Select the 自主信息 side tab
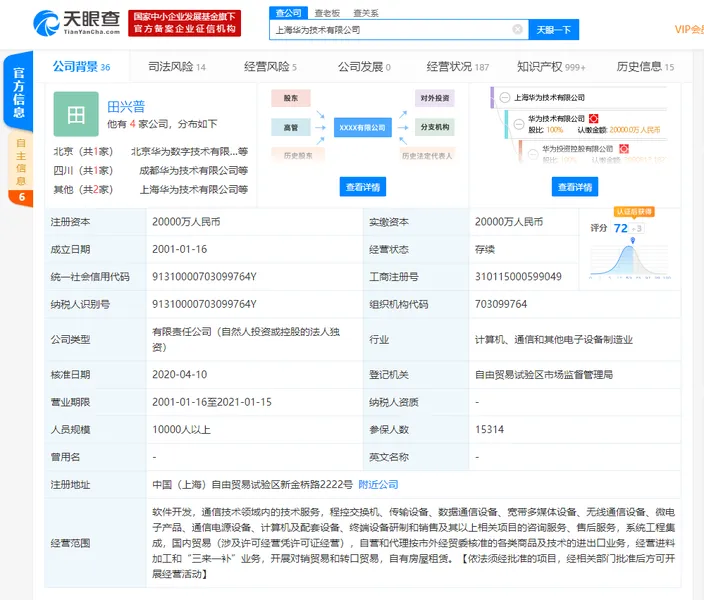The height and width of the screenshot is (600, 704). pos(21,168)
